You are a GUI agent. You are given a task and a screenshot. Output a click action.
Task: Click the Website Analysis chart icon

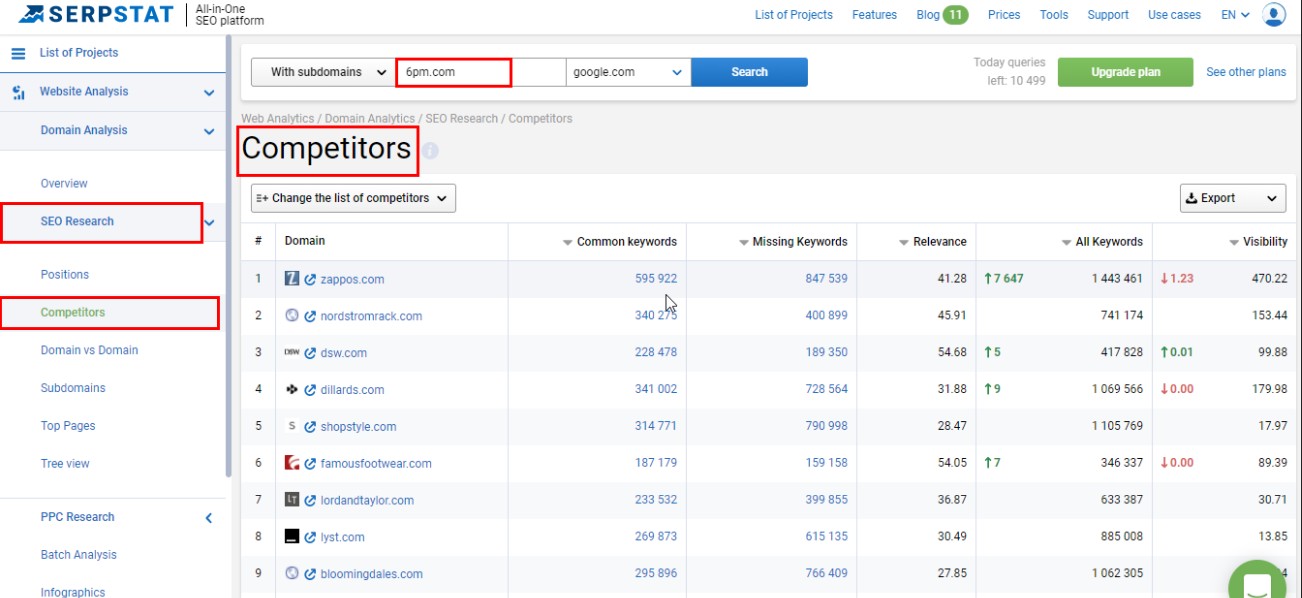[18, 93]
